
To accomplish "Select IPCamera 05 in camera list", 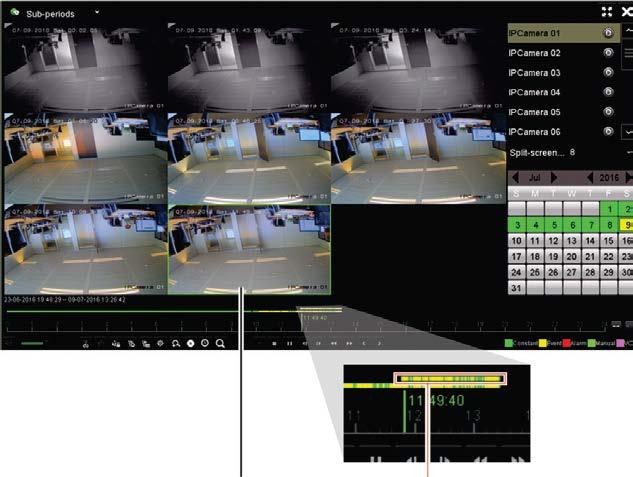I will [534, 112].
